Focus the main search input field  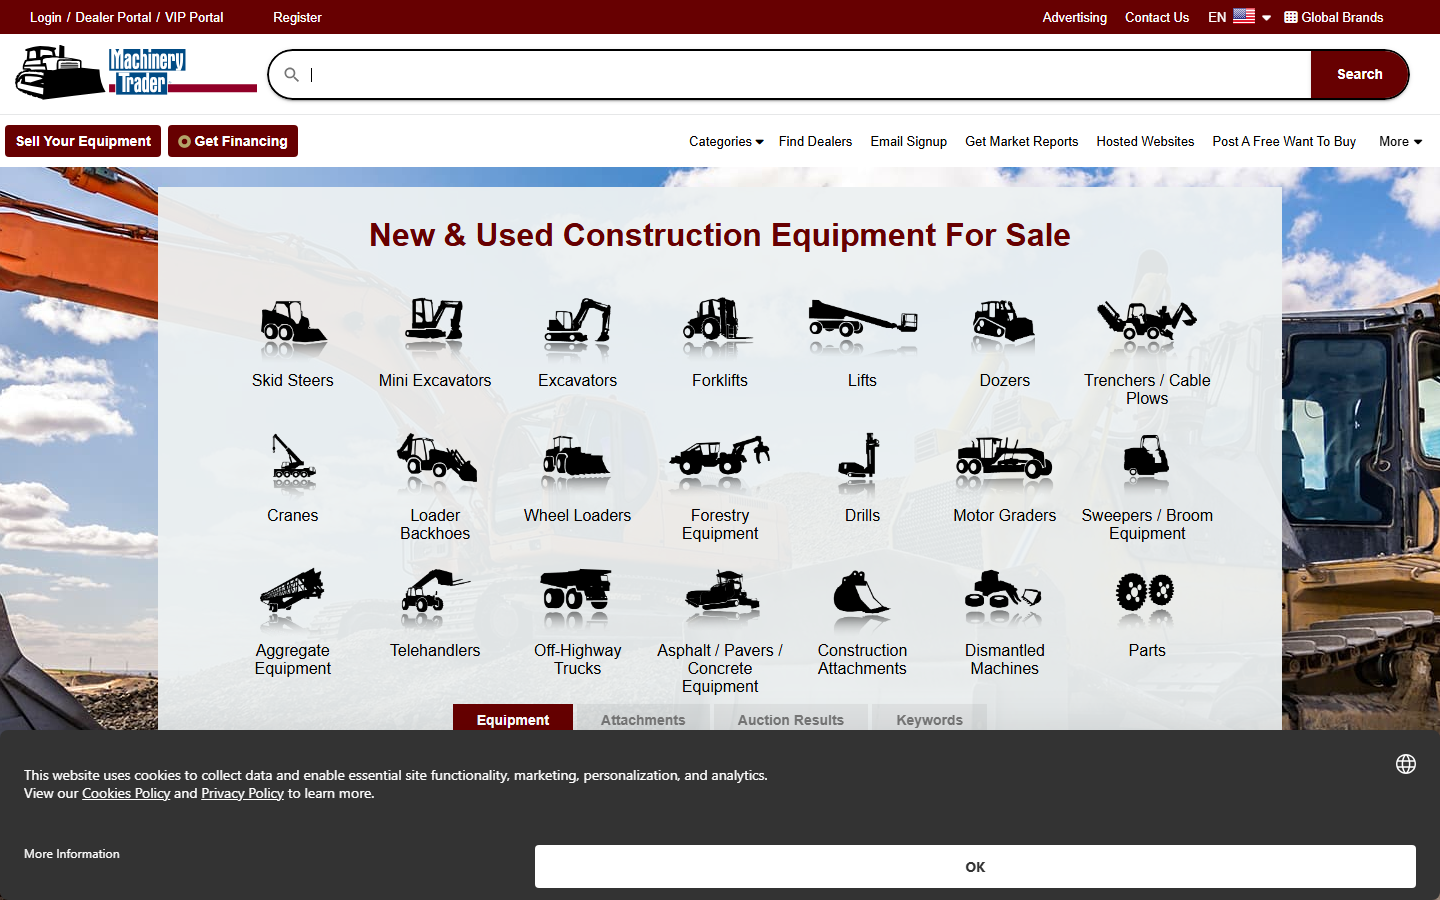(790, 74)
